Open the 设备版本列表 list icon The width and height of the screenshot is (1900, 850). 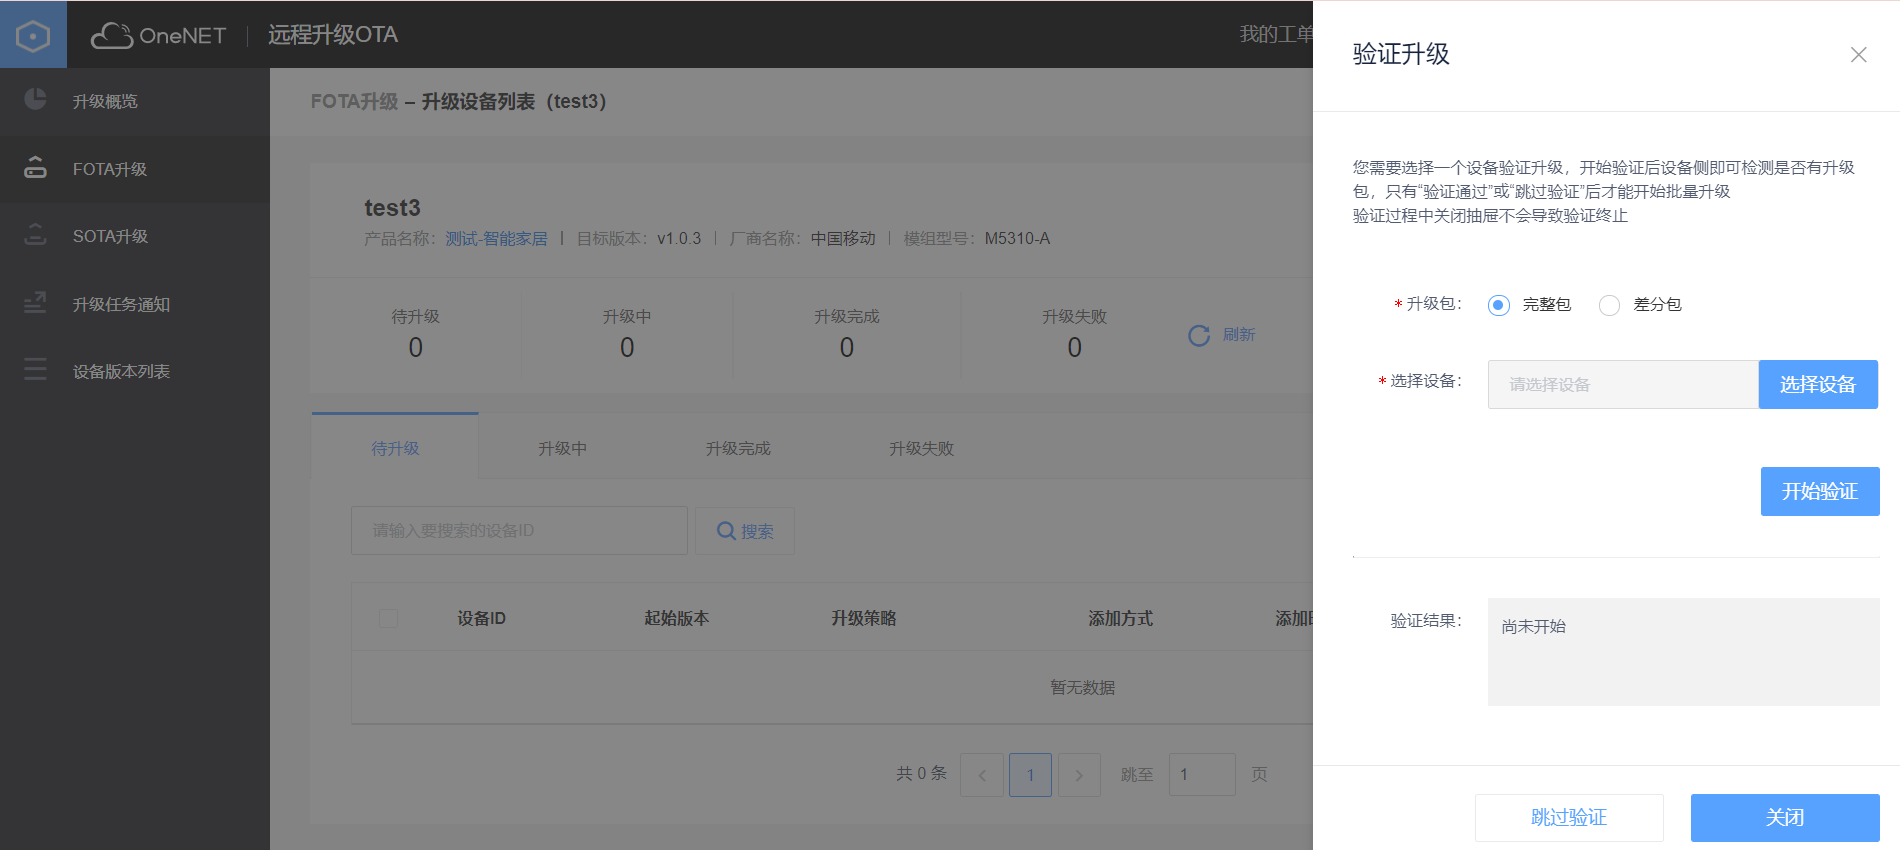click(35, 370)
